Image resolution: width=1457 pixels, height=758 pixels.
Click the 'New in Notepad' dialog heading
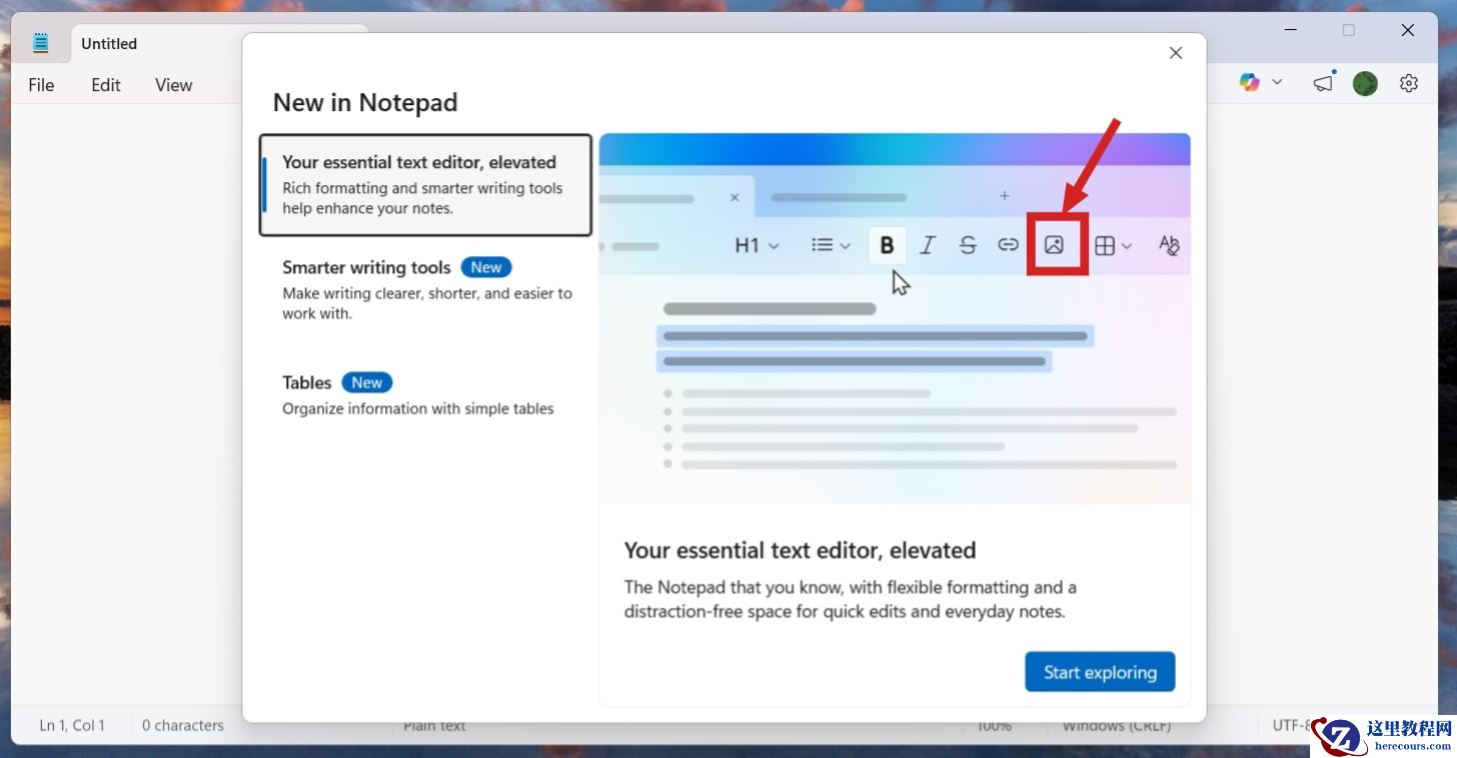(x=365, y=102)
